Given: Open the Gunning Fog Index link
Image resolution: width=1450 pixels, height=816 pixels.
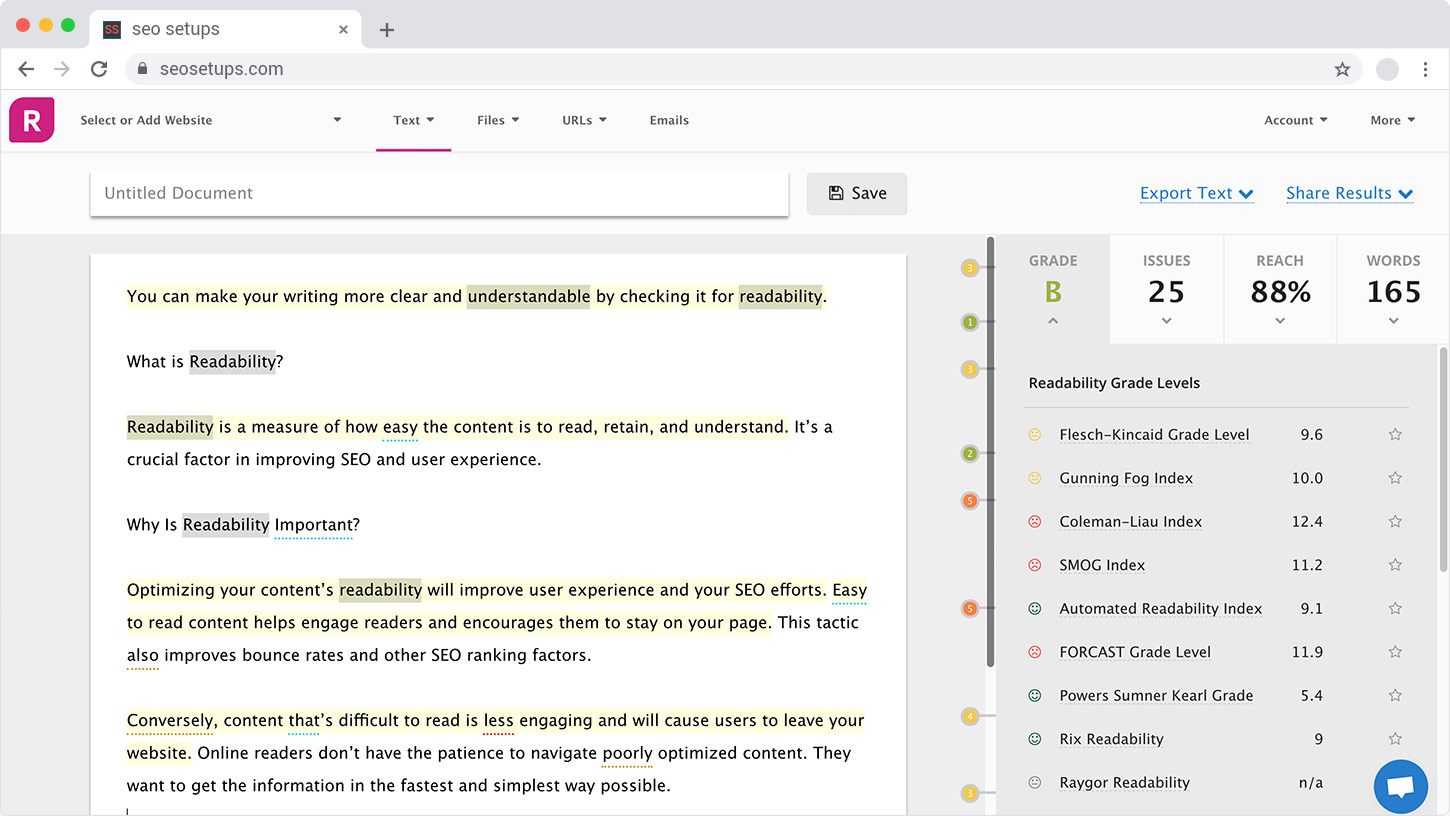Looking at the screenshot, I should click(x=1126, y=478).
